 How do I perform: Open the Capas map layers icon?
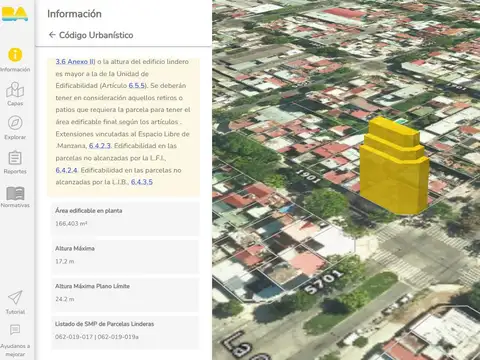(15, 90)
